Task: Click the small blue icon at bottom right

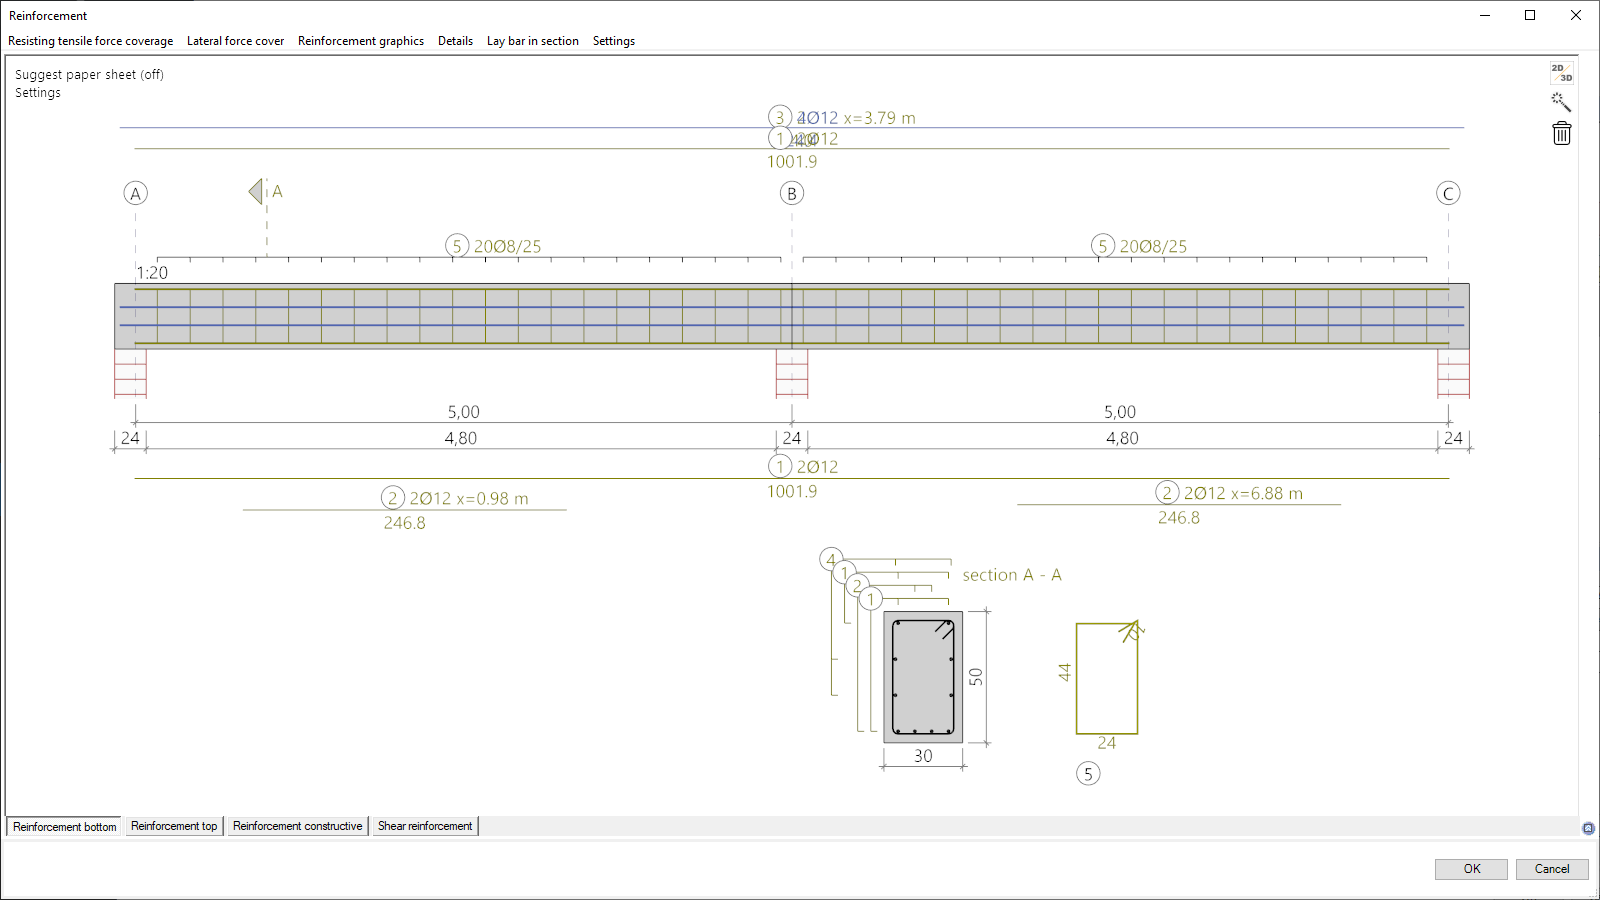Action: pos(1588,828)
